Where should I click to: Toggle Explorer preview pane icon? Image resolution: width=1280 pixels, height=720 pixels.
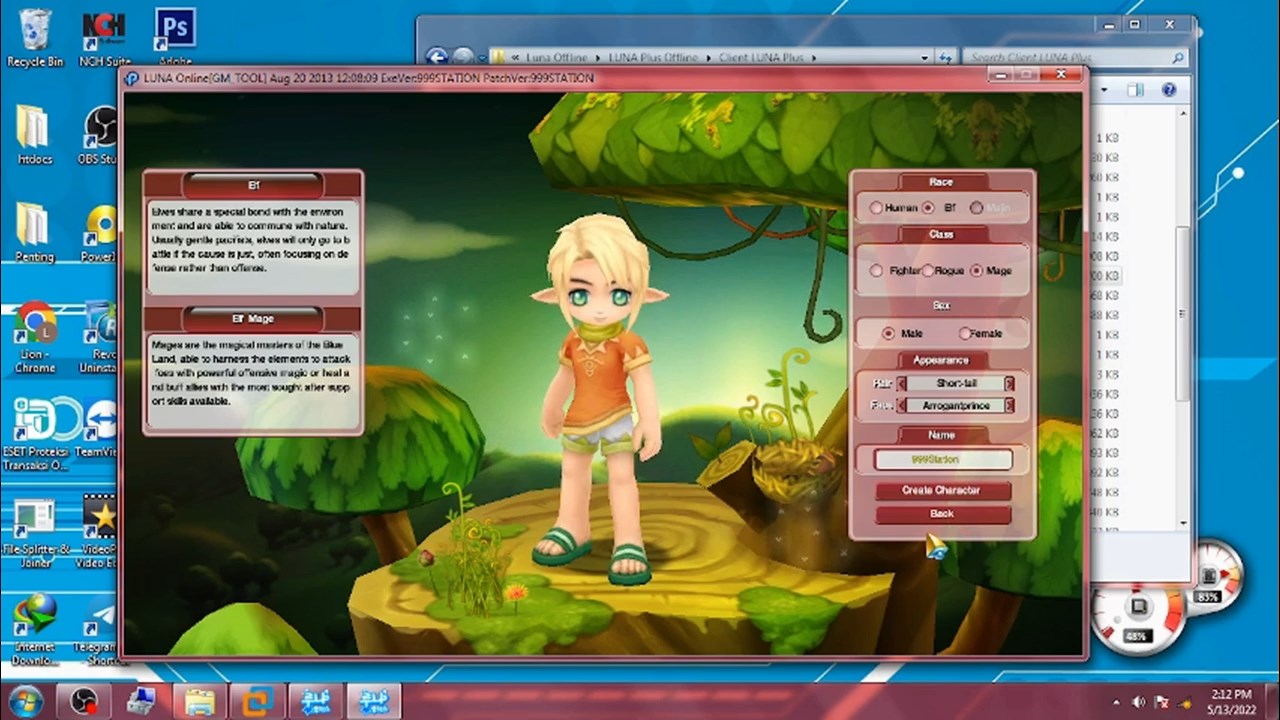click(x=1136, y=90)
